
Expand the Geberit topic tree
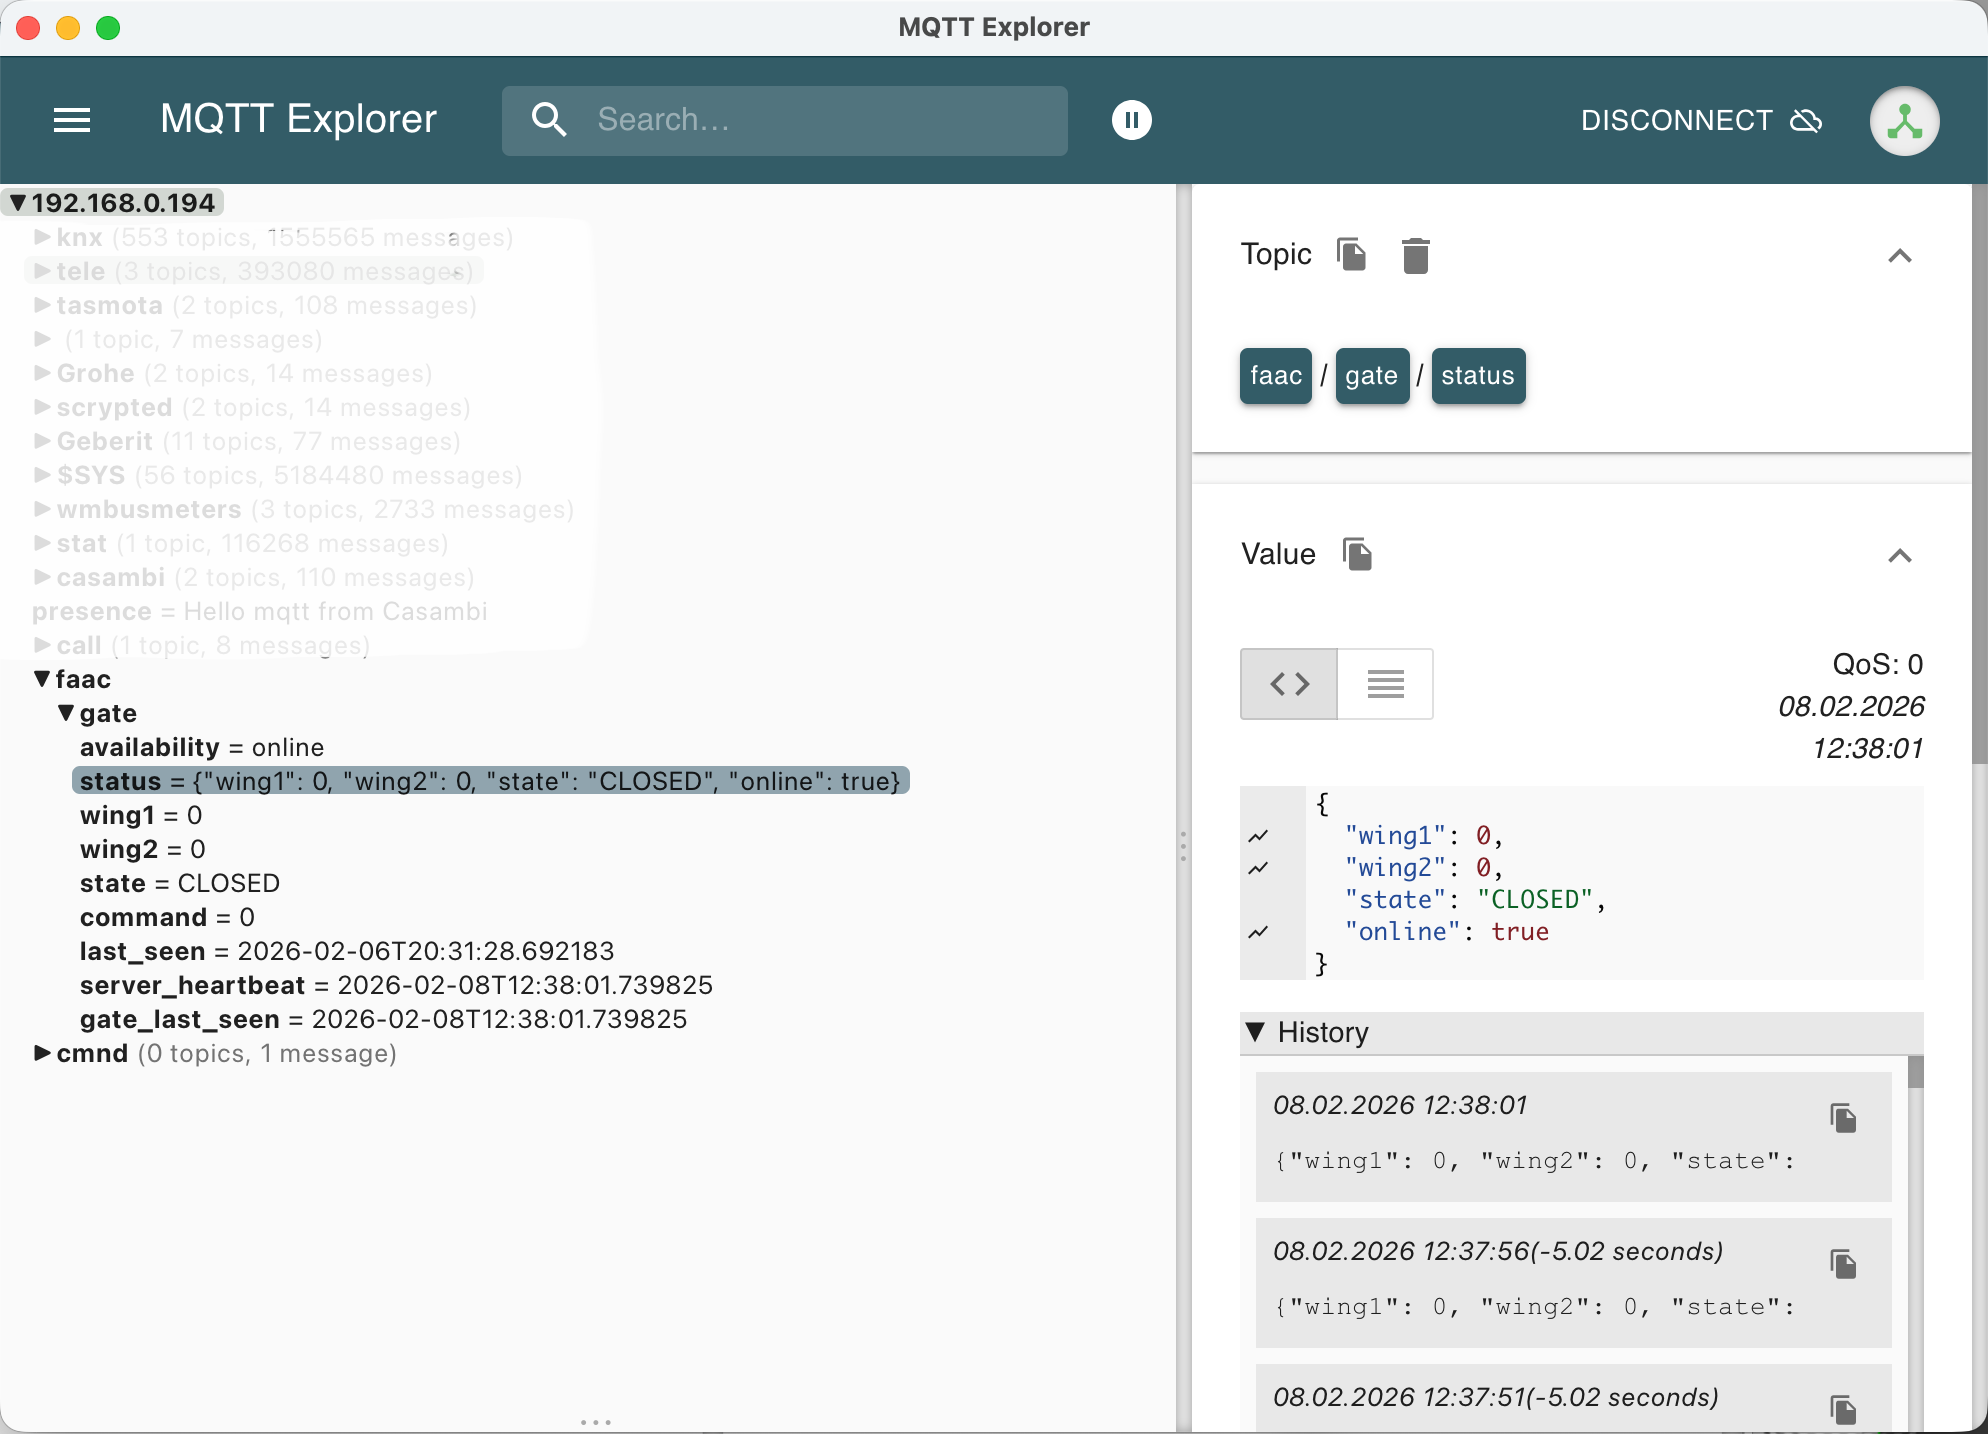click(x=42, y=441)
